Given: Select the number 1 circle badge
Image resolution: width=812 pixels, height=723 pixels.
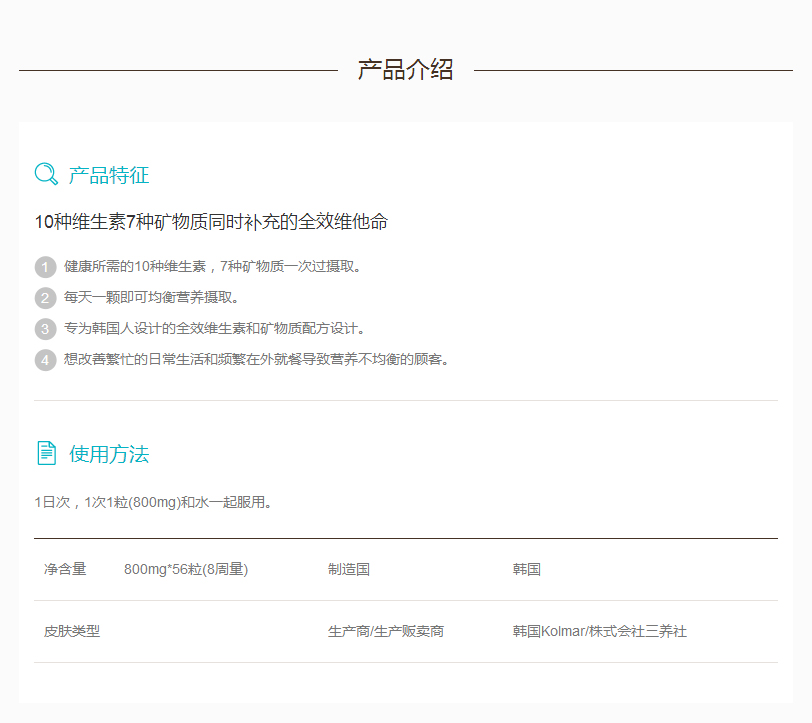Looking at the screenshot, I should click(45, 267).
